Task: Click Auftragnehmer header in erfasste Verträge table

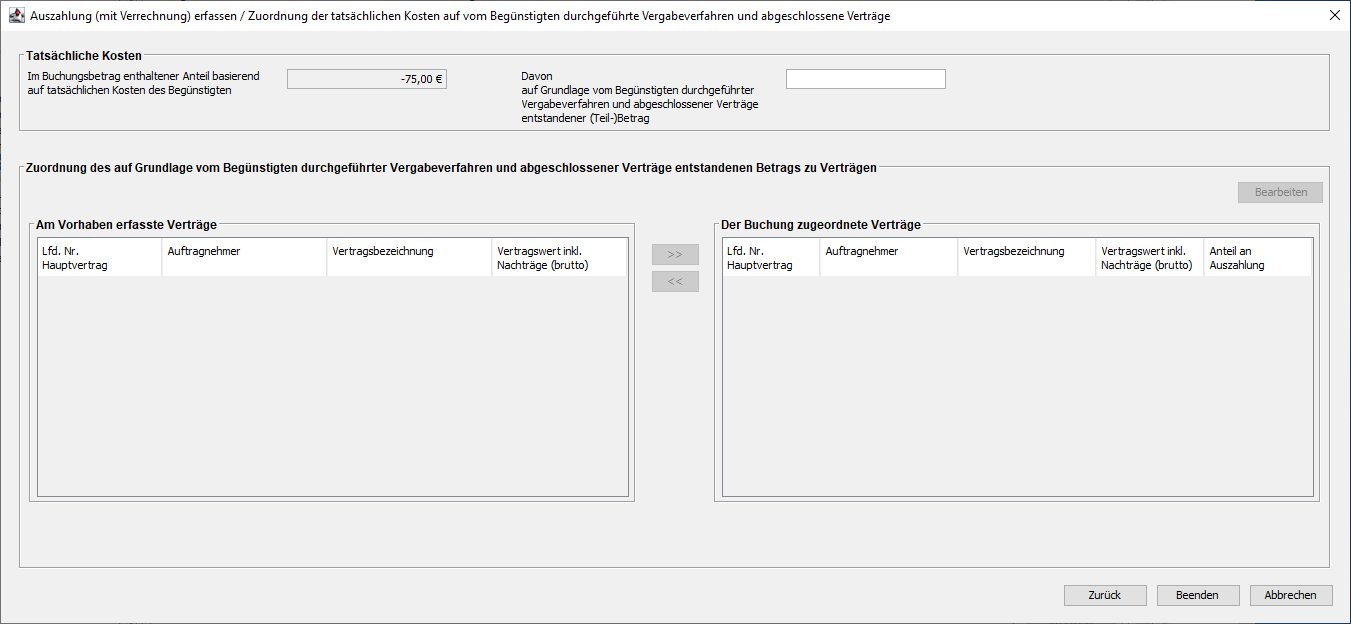Action: (243, 258)
